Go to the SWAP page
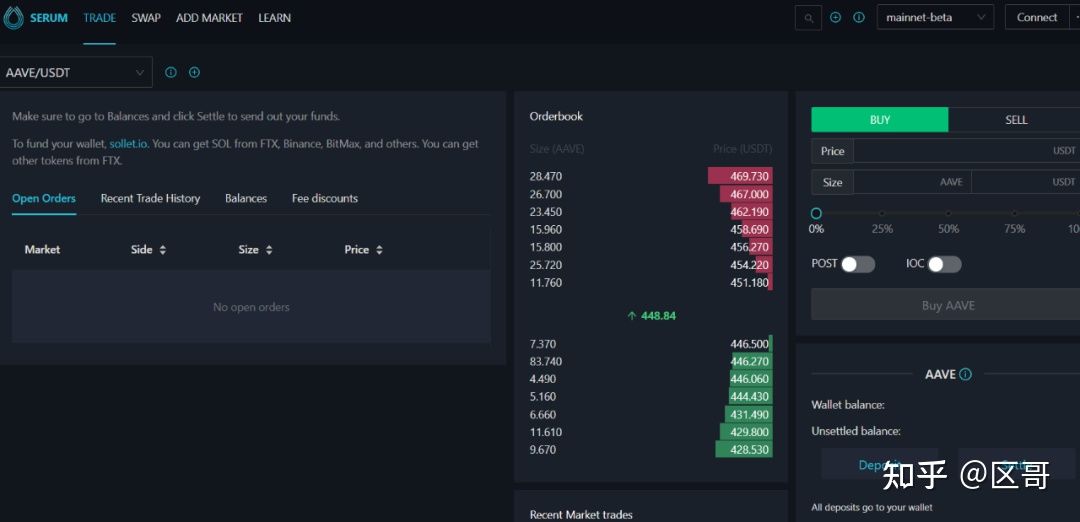This screenshot has height=522, width=1080. [x=146, y=18]
